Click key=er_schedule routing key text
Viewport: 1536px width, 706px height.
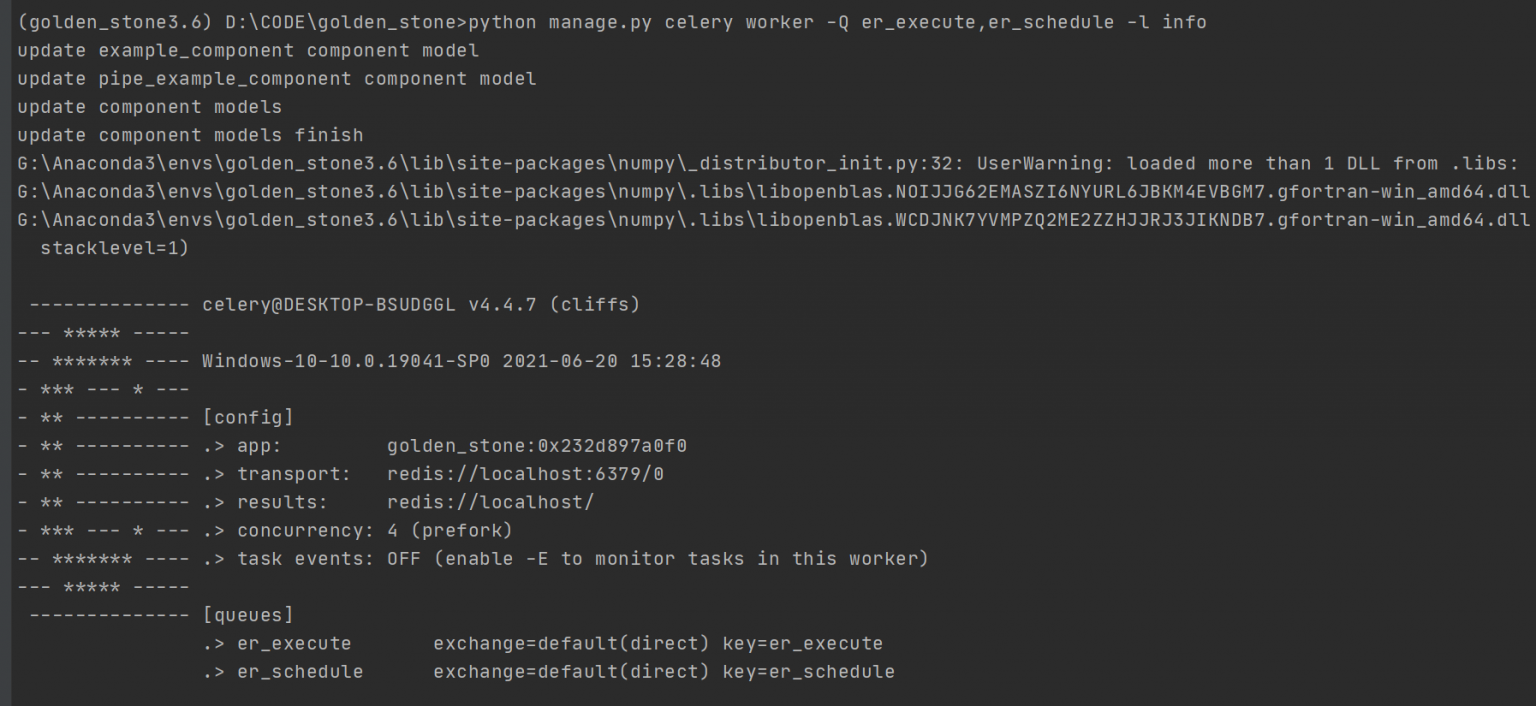(x=808, y=672)
